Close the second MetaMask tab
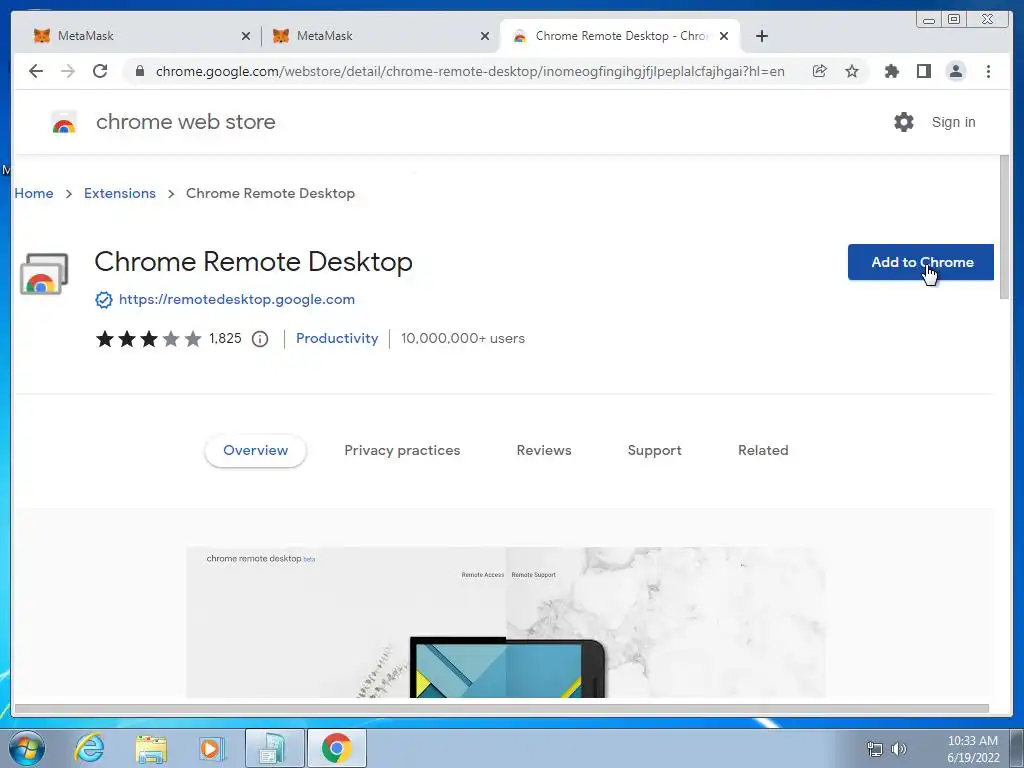1024x768 pixels. pos(485,37)
